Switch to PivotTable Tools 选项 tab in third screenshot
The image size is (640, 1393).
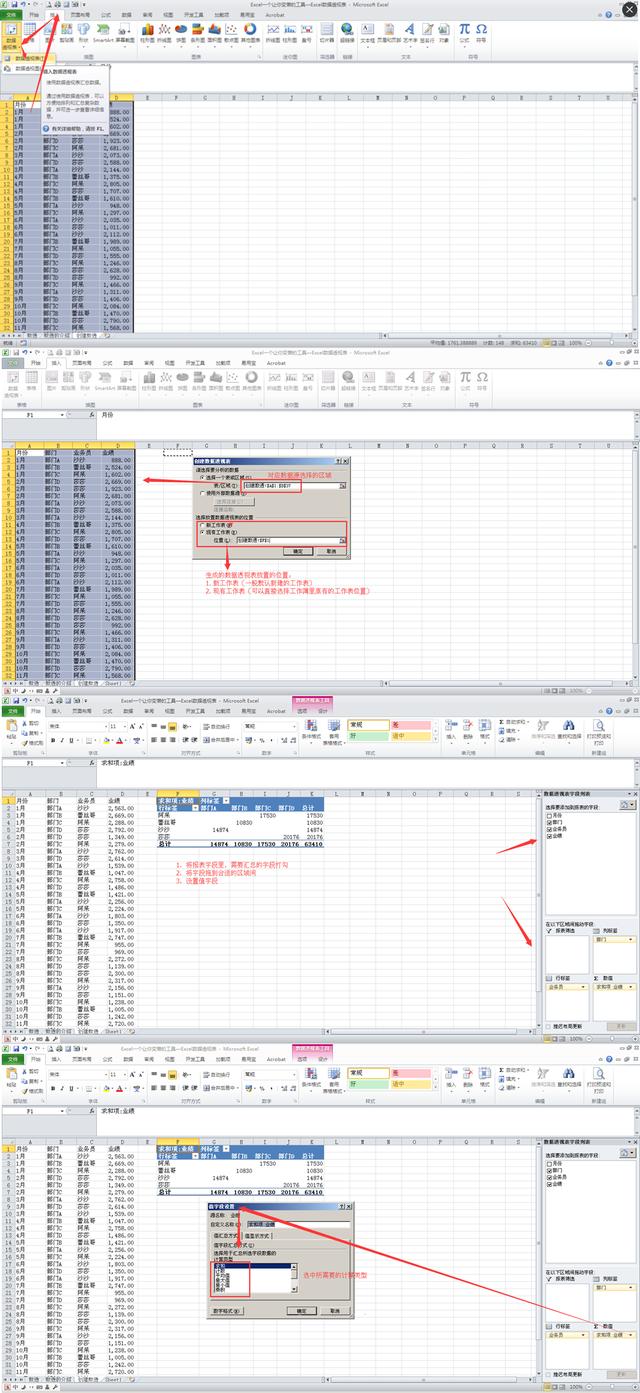click(302, 711)
